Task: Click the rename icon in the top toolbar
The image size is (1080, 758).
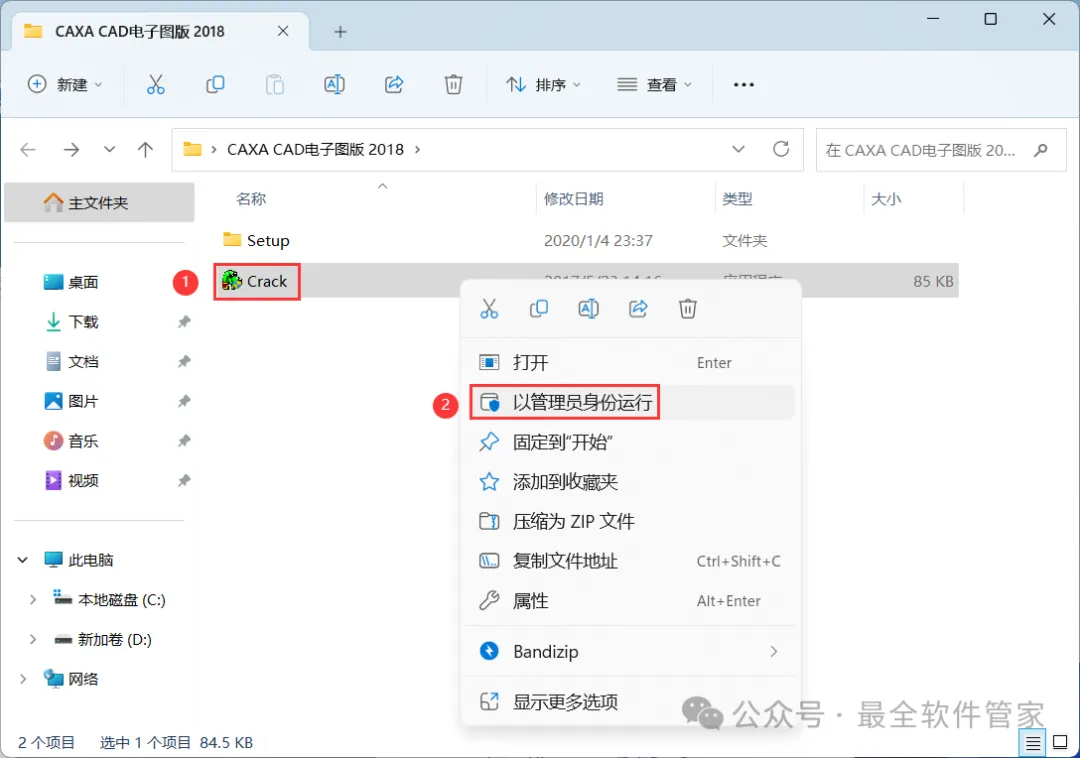Action: click(334, 85)
